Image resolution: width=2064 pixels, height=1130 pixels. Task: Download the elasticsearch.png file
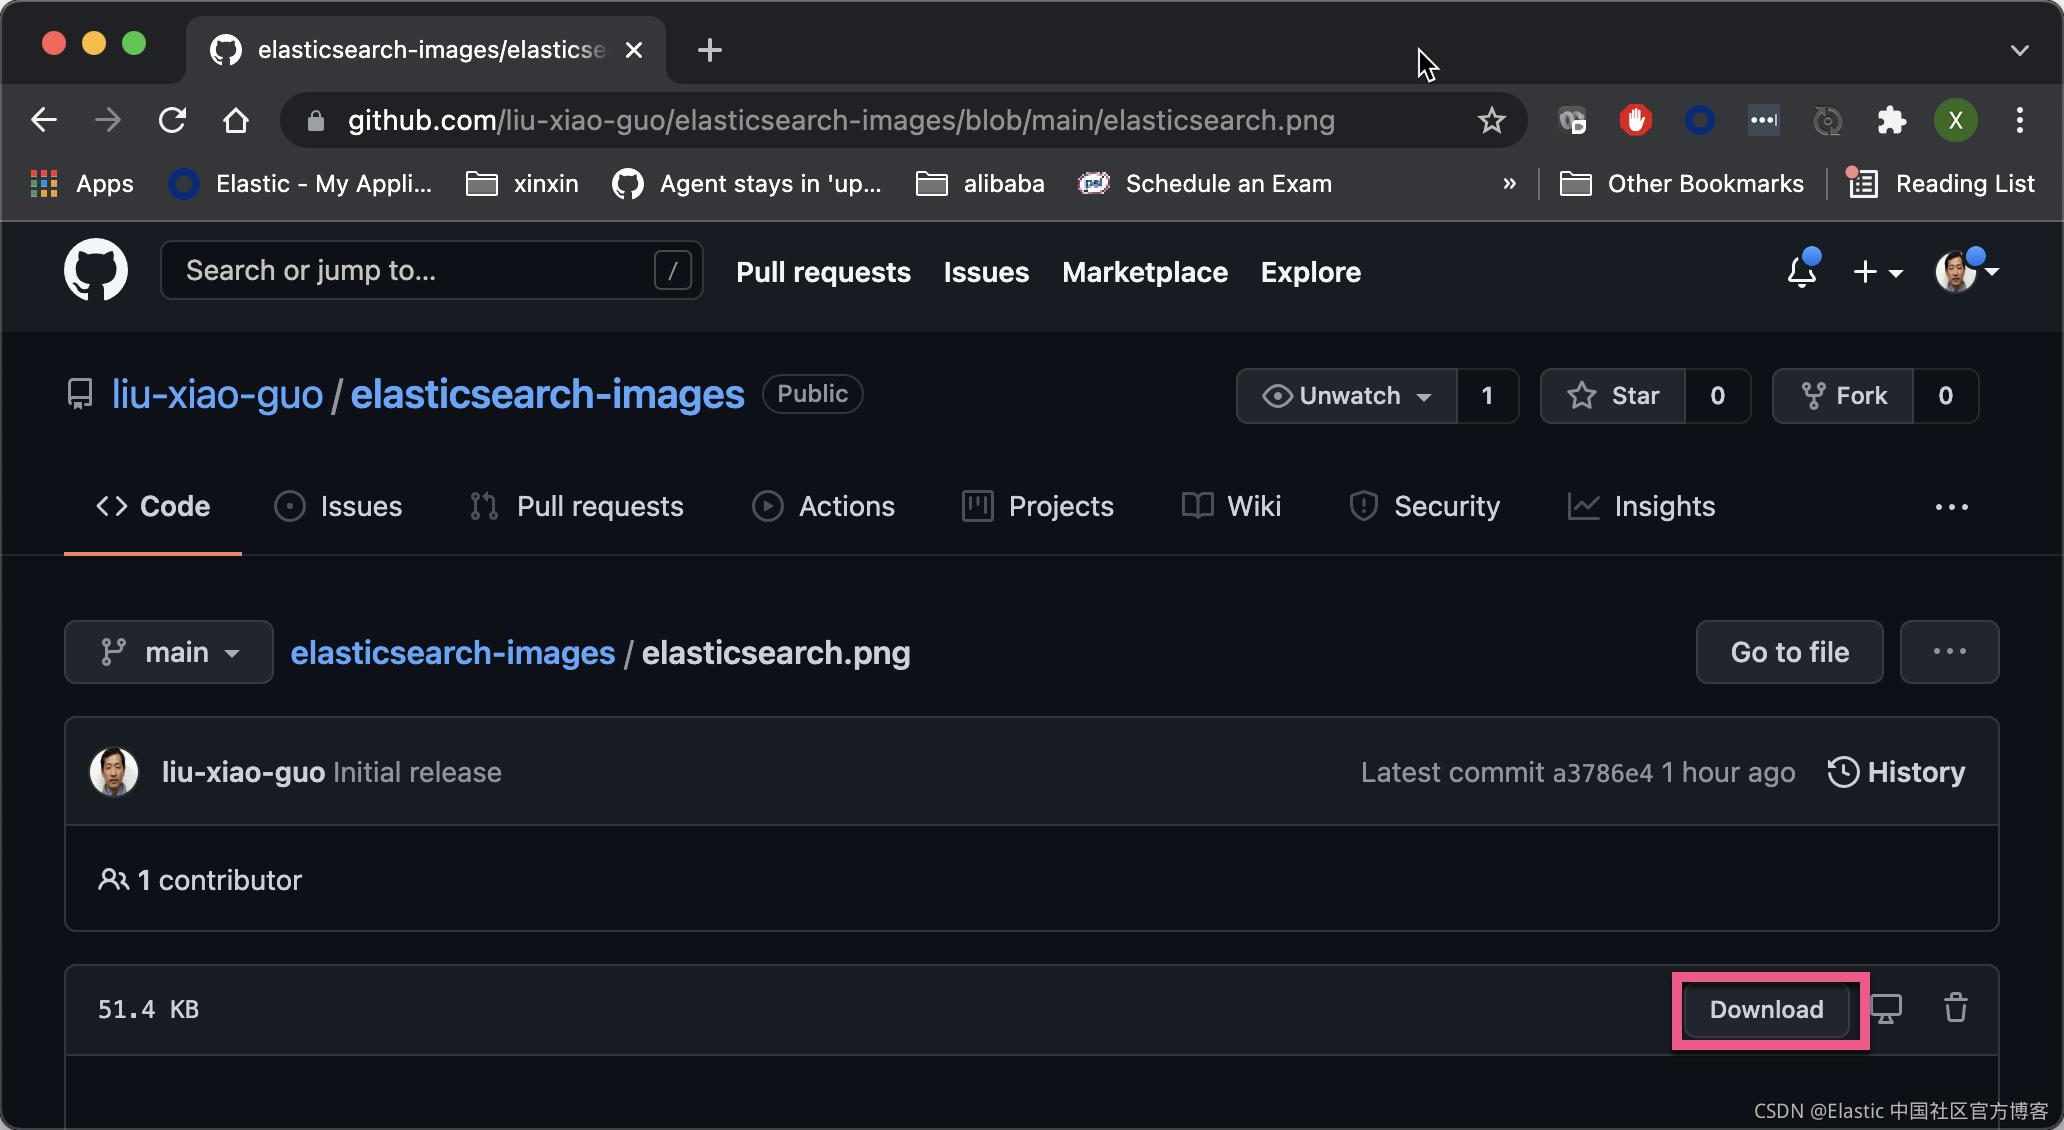(1767, 1010)
